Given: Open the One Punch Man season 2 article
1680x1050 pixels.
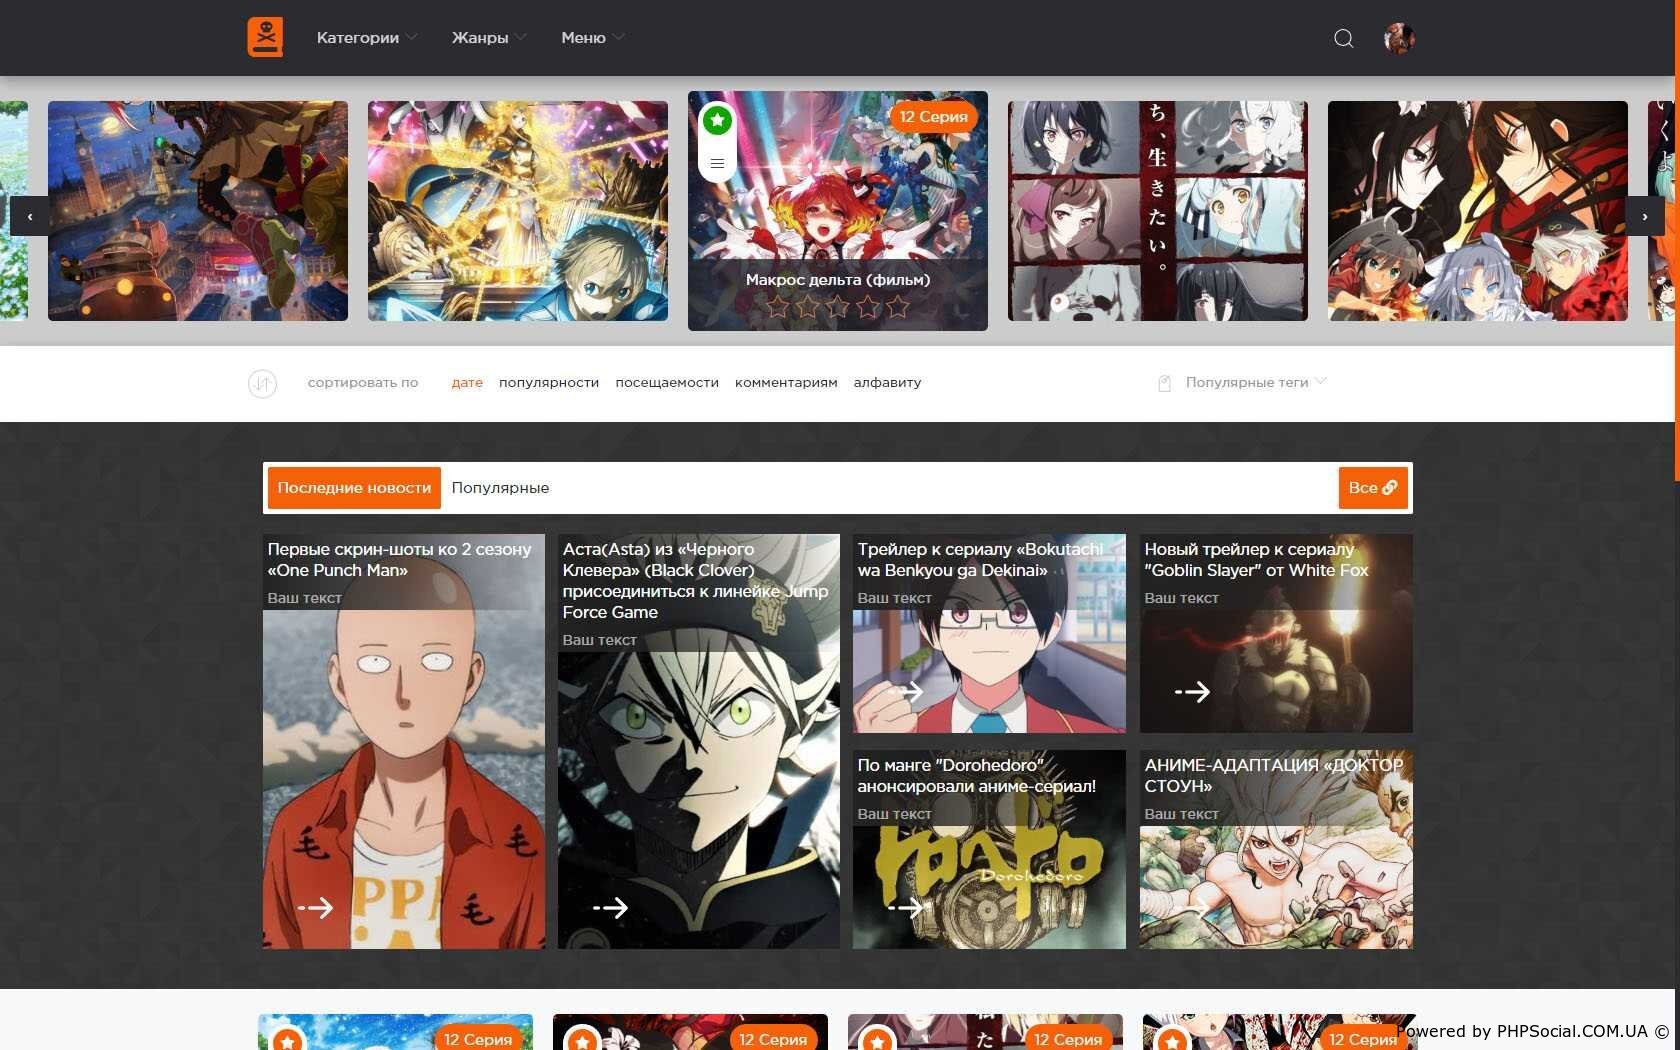Looking at the screenshot, I should coord(399,560).
